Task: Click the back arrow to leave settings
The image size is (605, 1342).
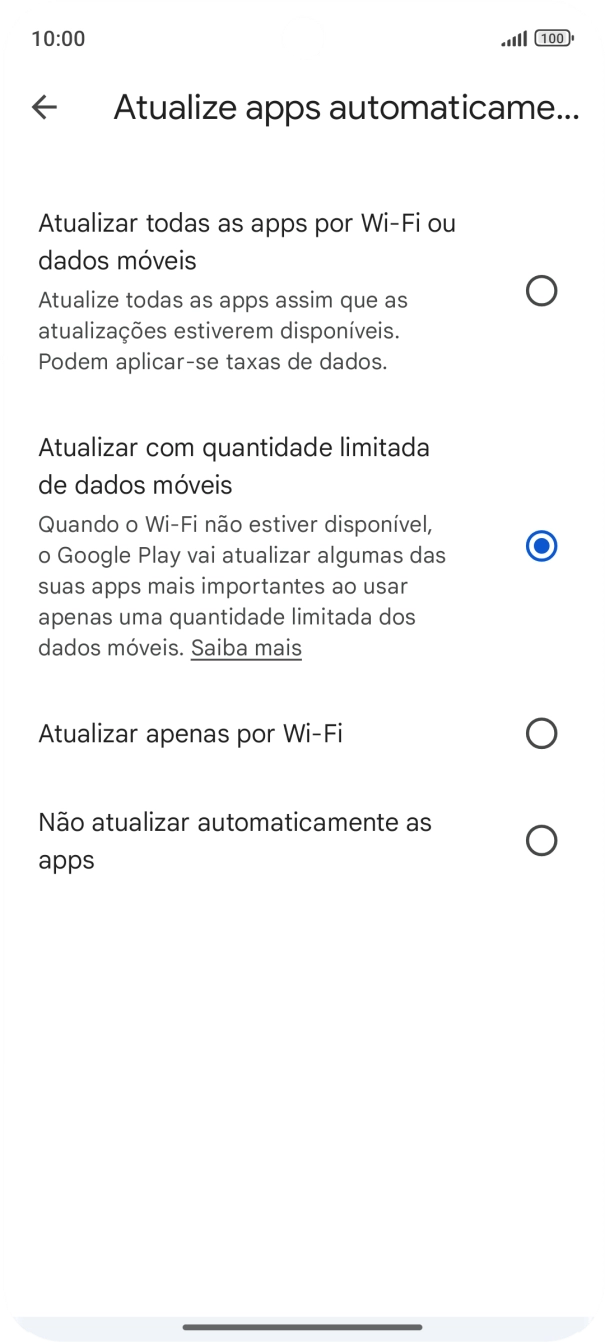Action: point(46,107)
